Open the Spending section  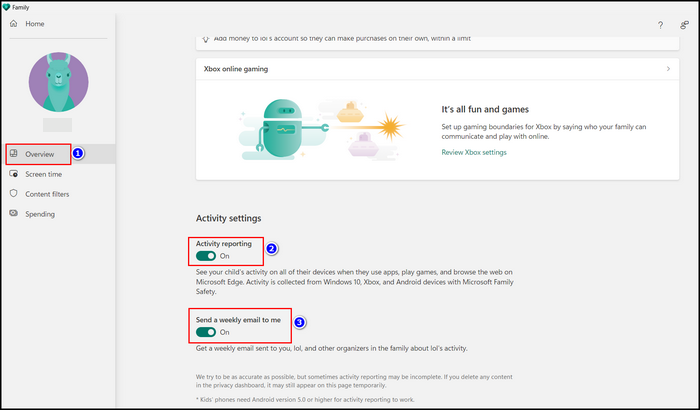pos(40,214)
